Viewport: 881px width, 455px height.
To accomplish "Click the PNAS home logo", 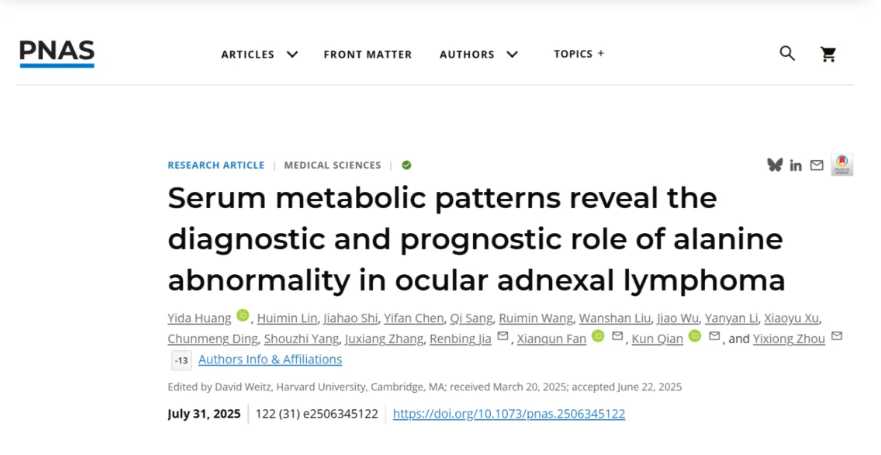I will (x=57, y=54).
